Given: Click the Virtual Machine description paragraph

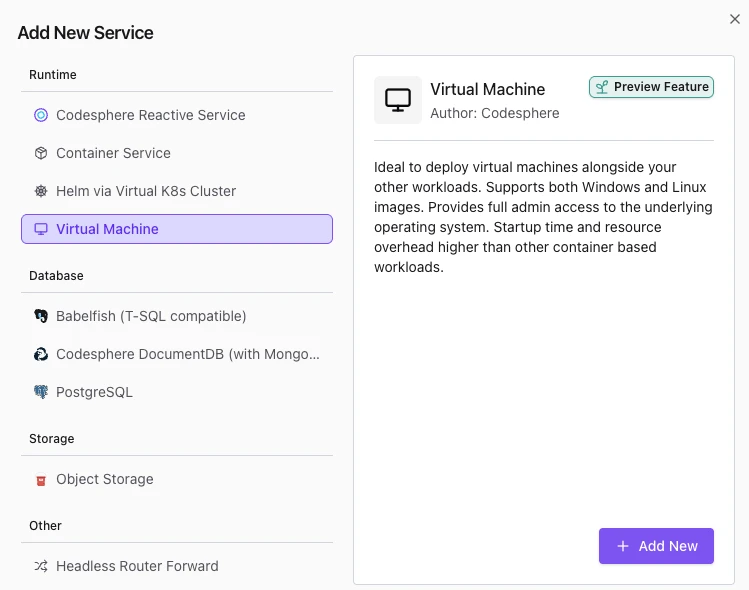Looking at the screenshot, I should point(544,217).
